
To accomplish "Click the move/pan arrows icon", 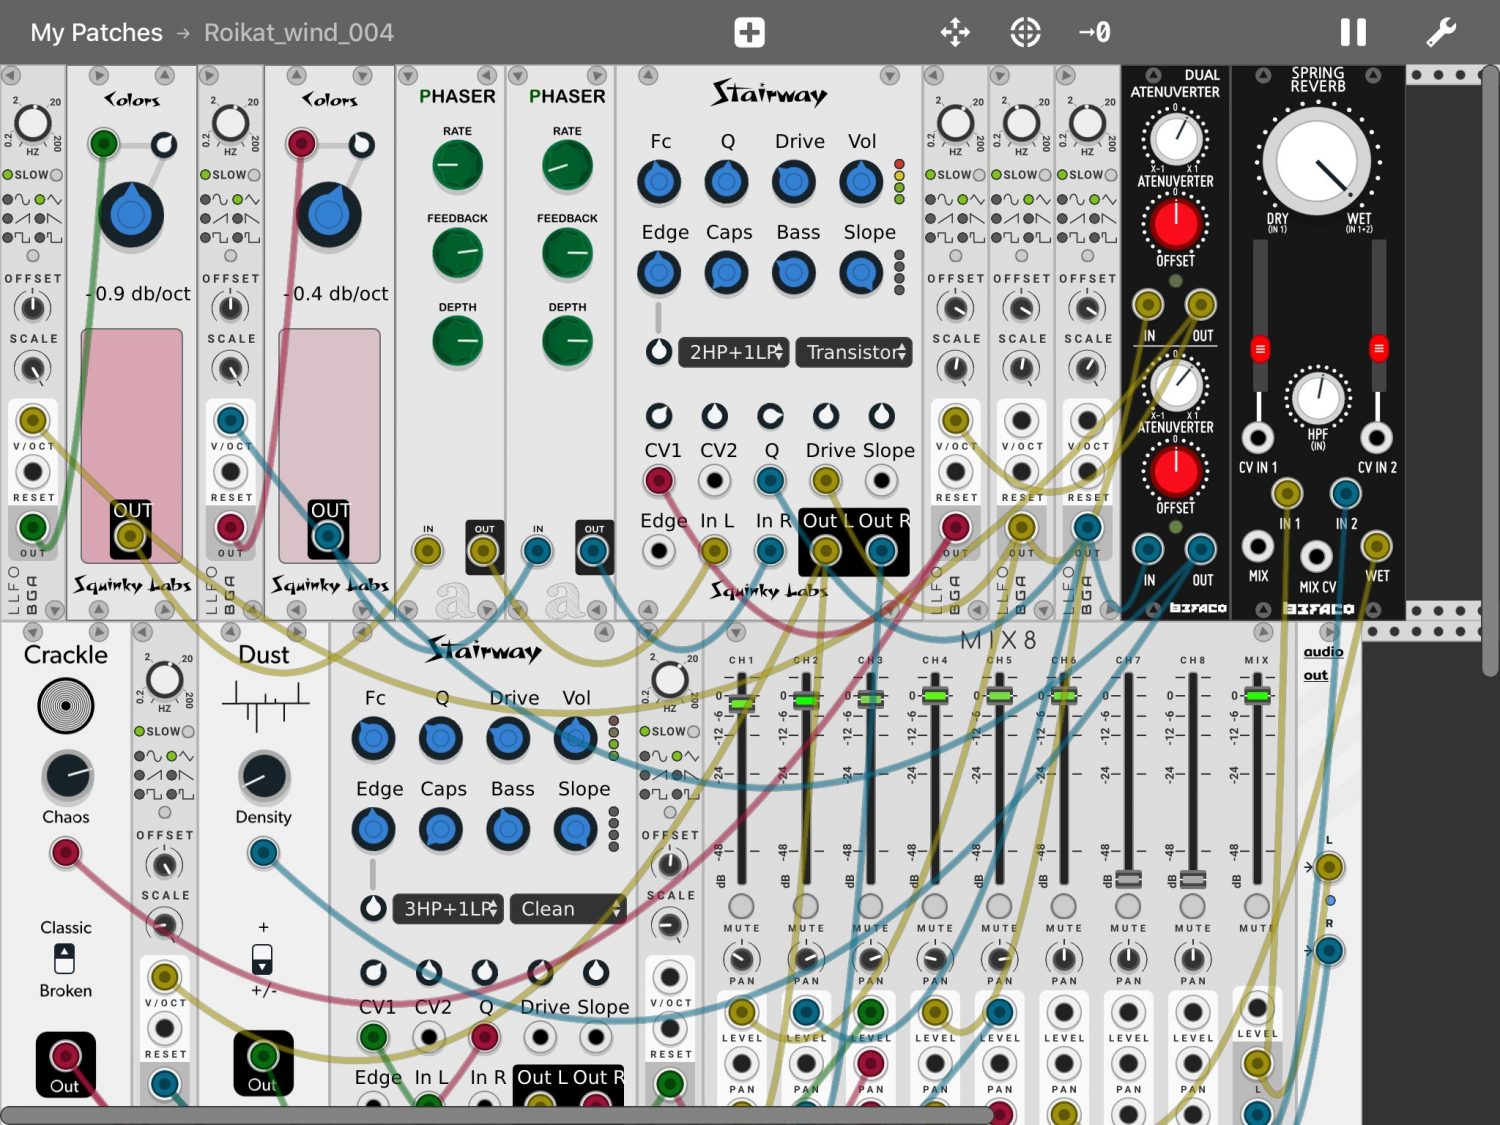I will point(955,32).
